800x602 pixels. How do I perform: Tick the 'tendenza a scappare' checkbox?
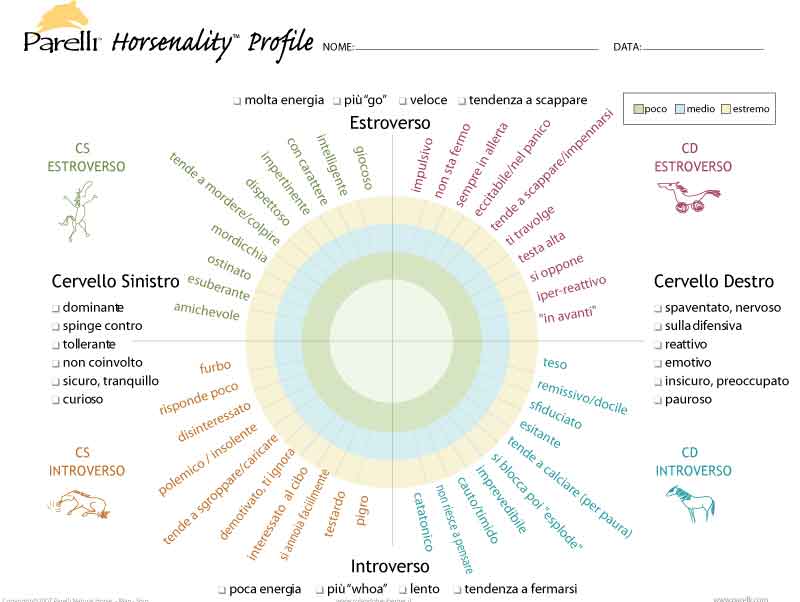pyautogui.click(x=462, y=101)
